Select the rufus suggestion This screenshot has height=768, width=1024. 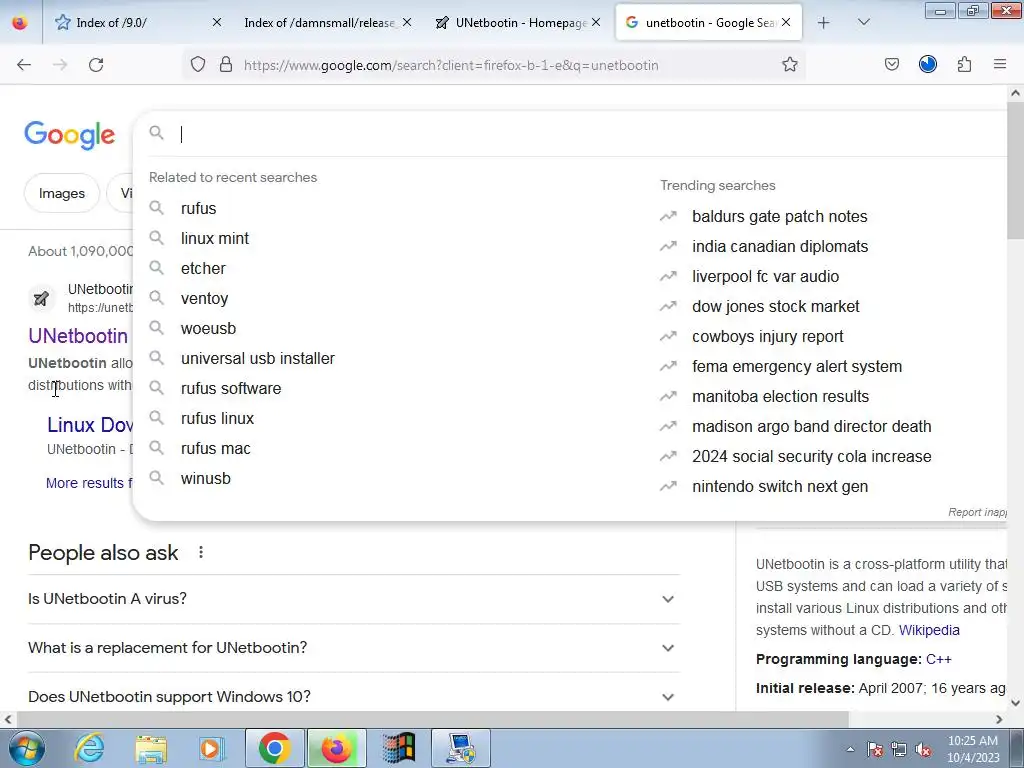(x=199, y=208)
